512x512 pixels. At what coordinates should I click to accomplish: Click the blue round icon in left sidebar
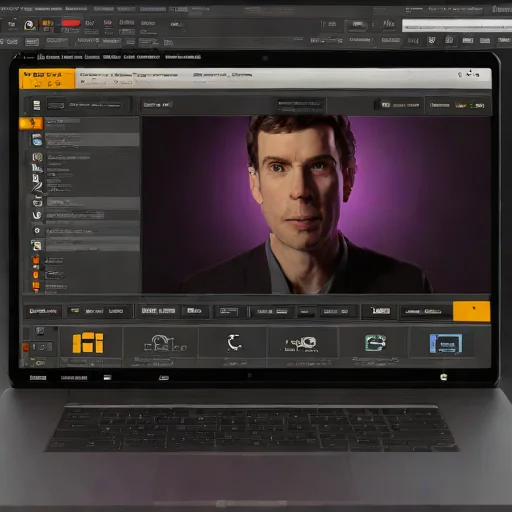click(37, 140)
